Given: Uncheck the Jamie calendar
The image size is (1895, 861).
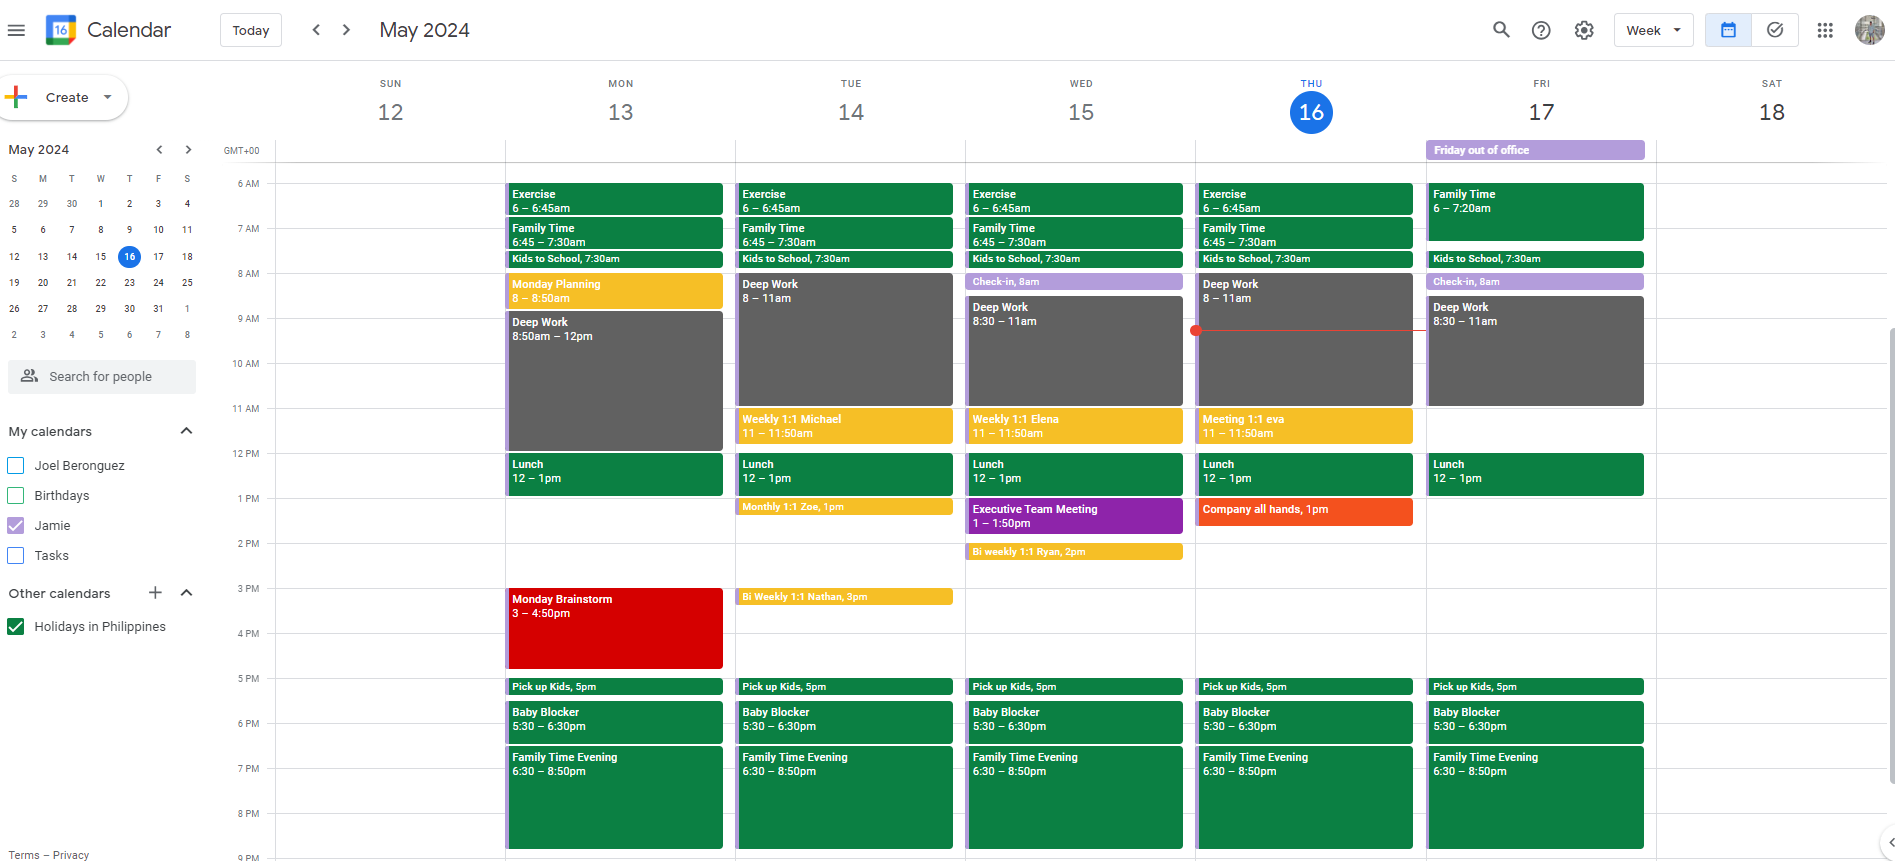Looking at the screenshot, I should 16,526.
